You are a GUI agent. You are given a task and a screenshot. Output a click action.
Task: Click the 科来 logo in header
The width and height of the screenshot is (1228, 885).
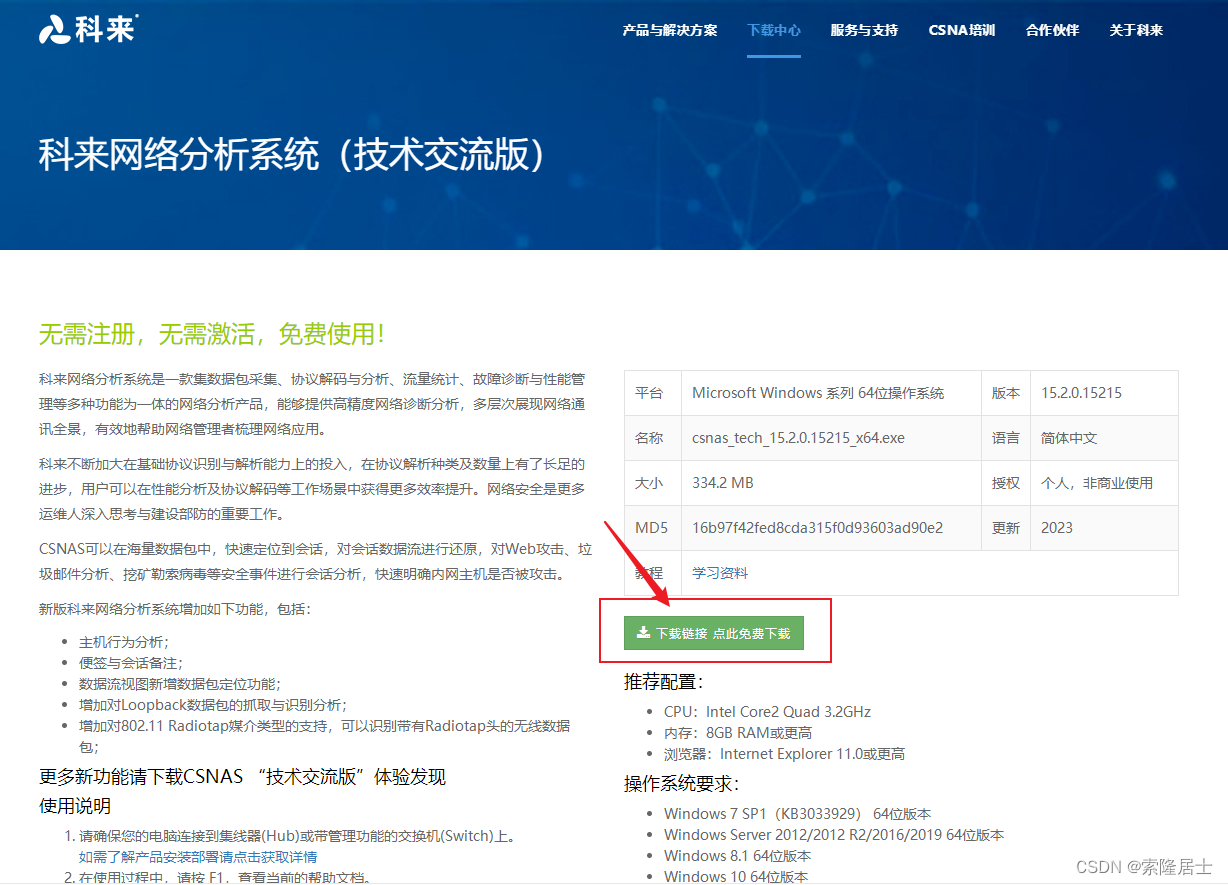[88, 28]
